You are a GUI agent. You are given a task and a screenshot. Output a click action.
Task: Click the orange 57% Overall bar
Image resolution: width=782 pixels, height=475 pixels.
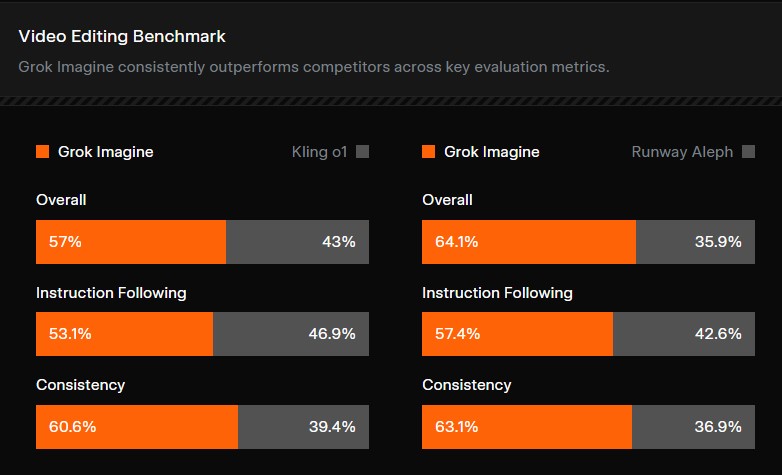click(131, 242)
